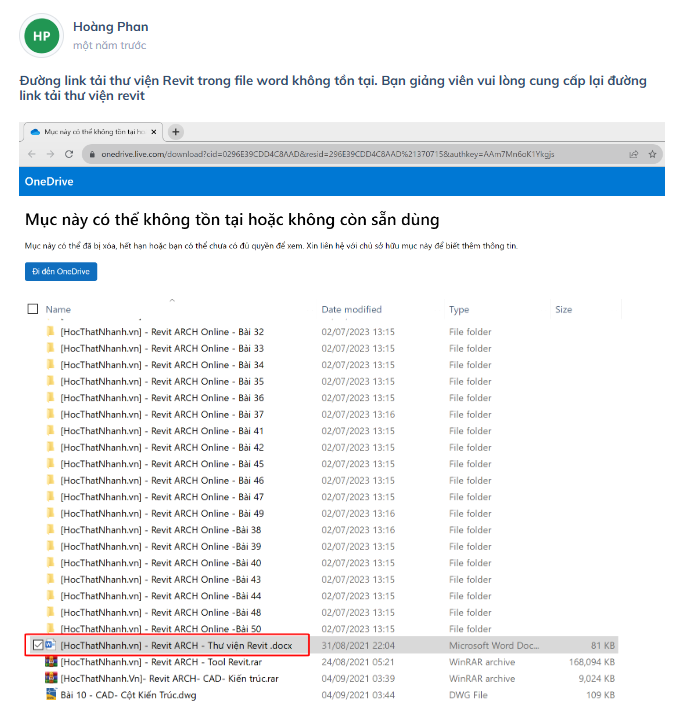Open a new browser tab
The image size is (682, 709).
click(176, 132)
